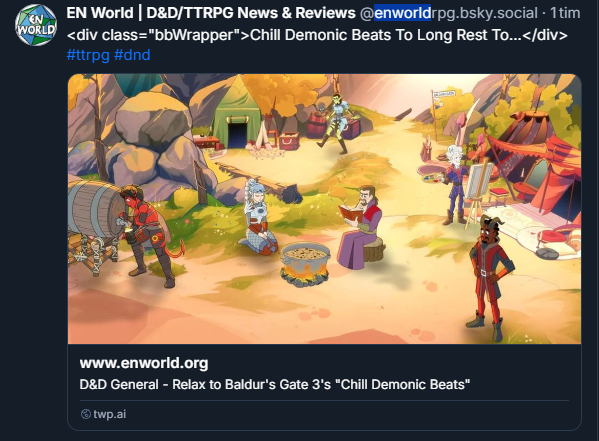
Task: Click the www.enworld.org domain in link card
Action: (x=144, y=363)
